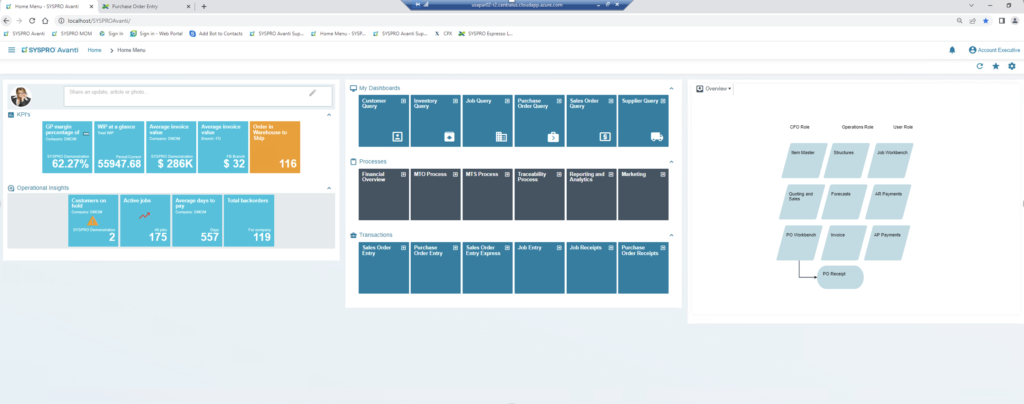
Task: Click the corner icon on the MTS Process tile
Action: (507, 174)
